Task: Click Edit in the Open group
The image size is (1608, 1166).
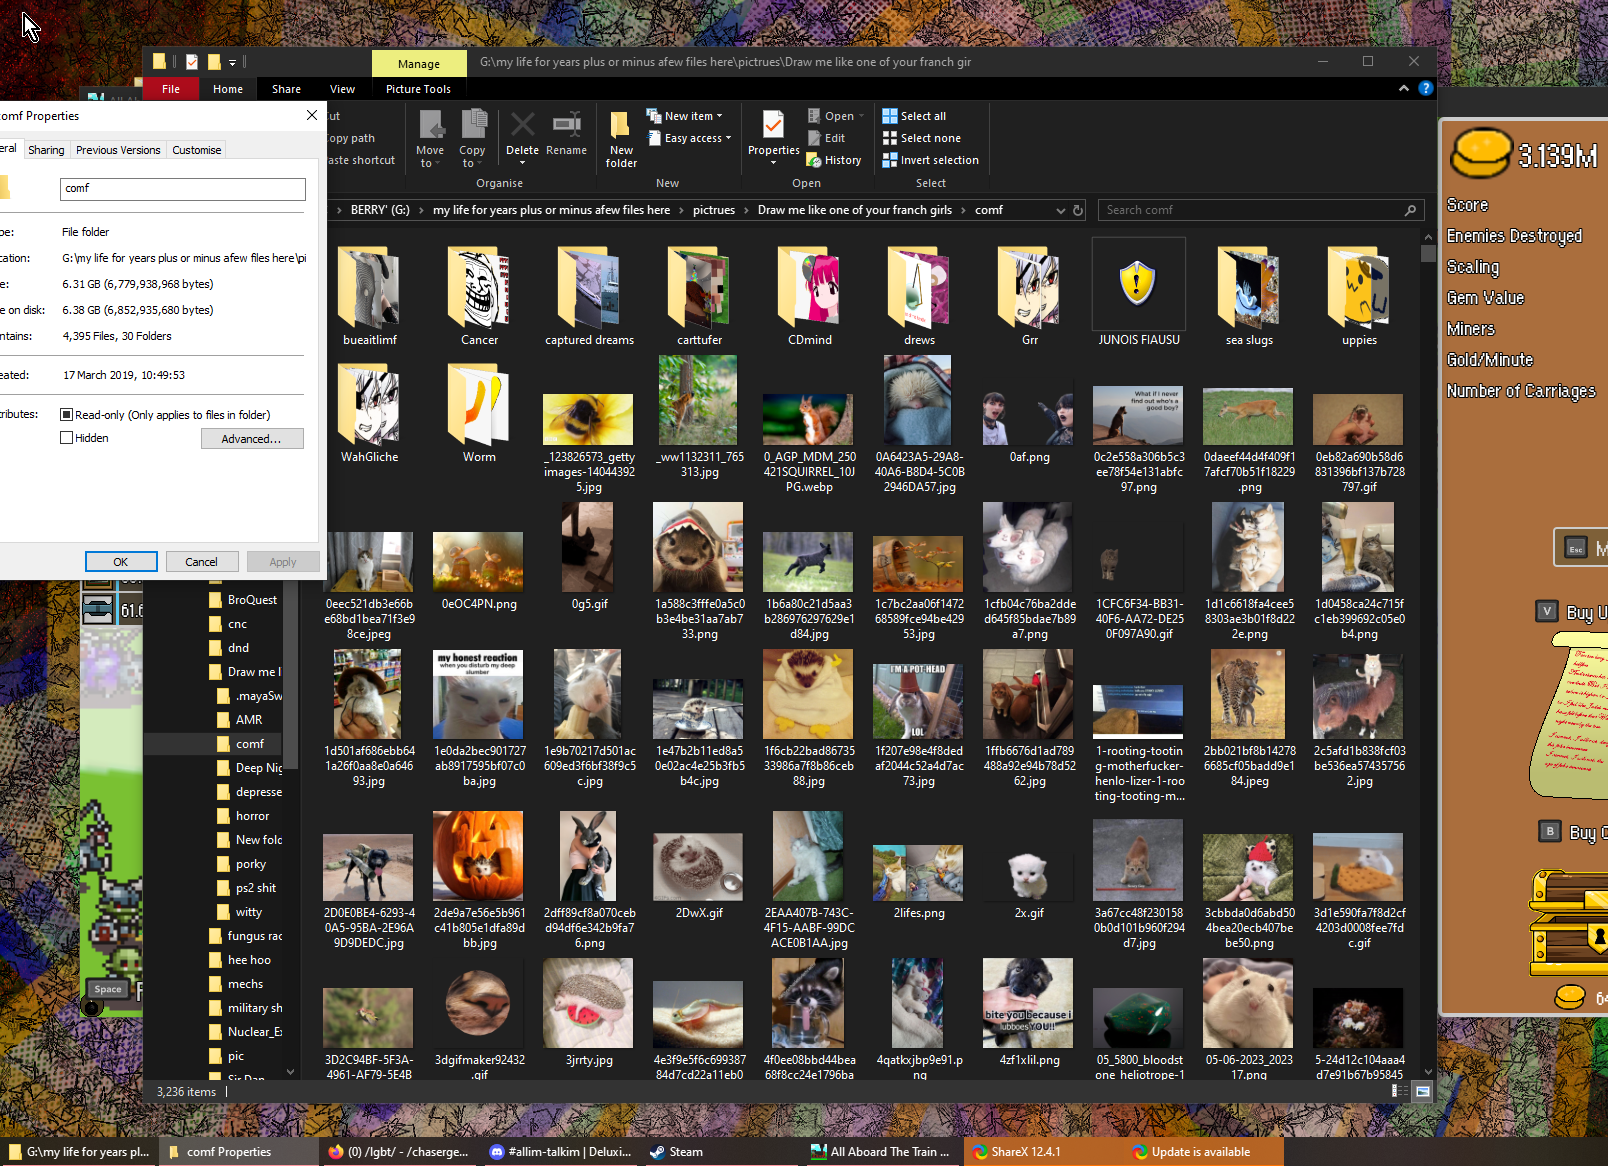Action: (826, 138)
